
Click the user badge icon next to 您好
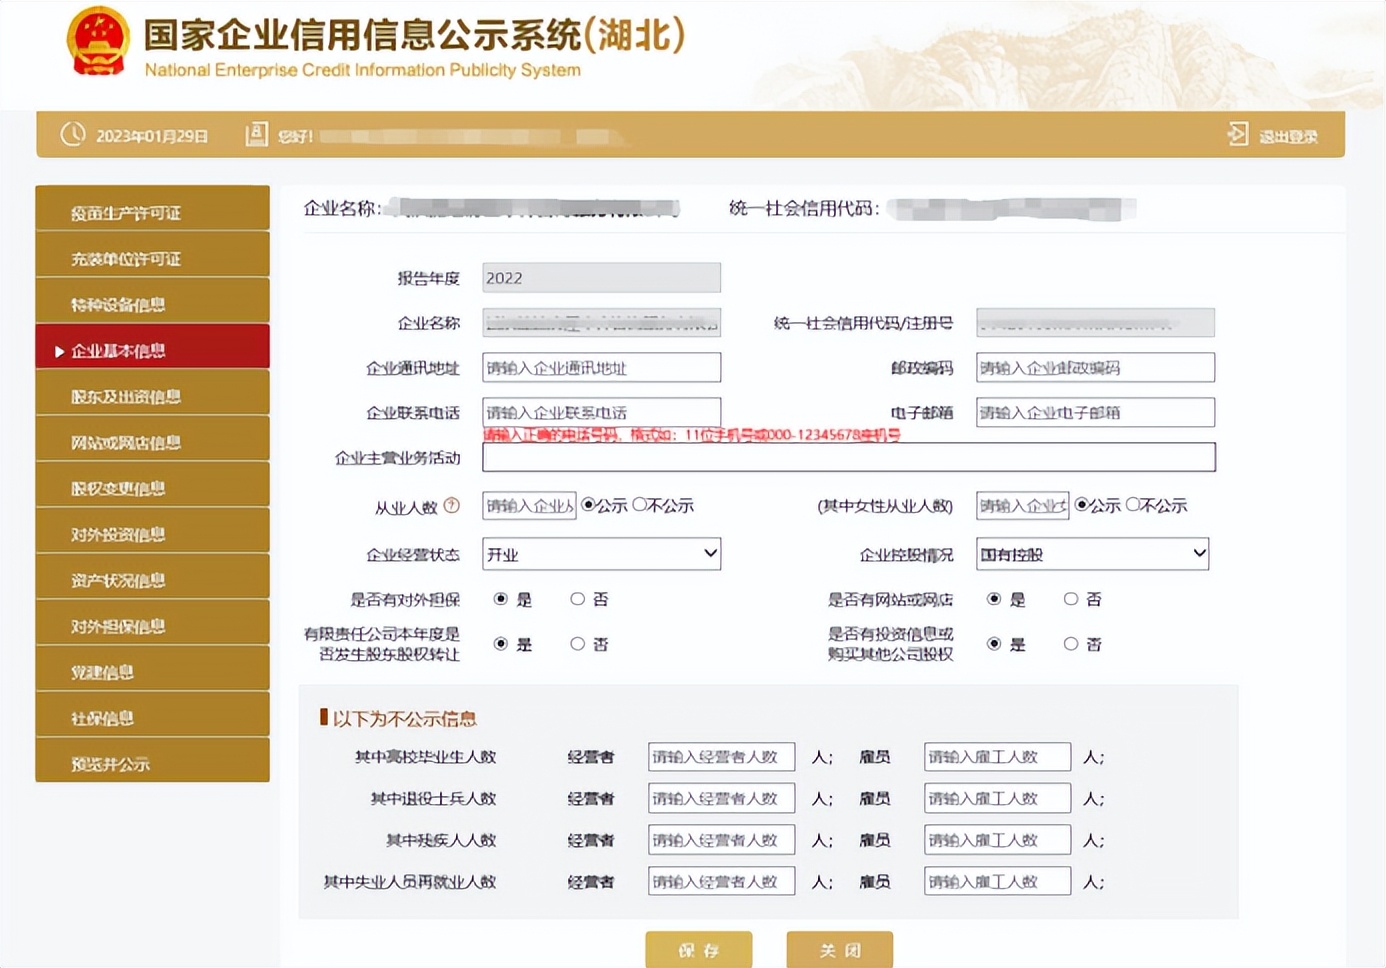coord(256,133)
